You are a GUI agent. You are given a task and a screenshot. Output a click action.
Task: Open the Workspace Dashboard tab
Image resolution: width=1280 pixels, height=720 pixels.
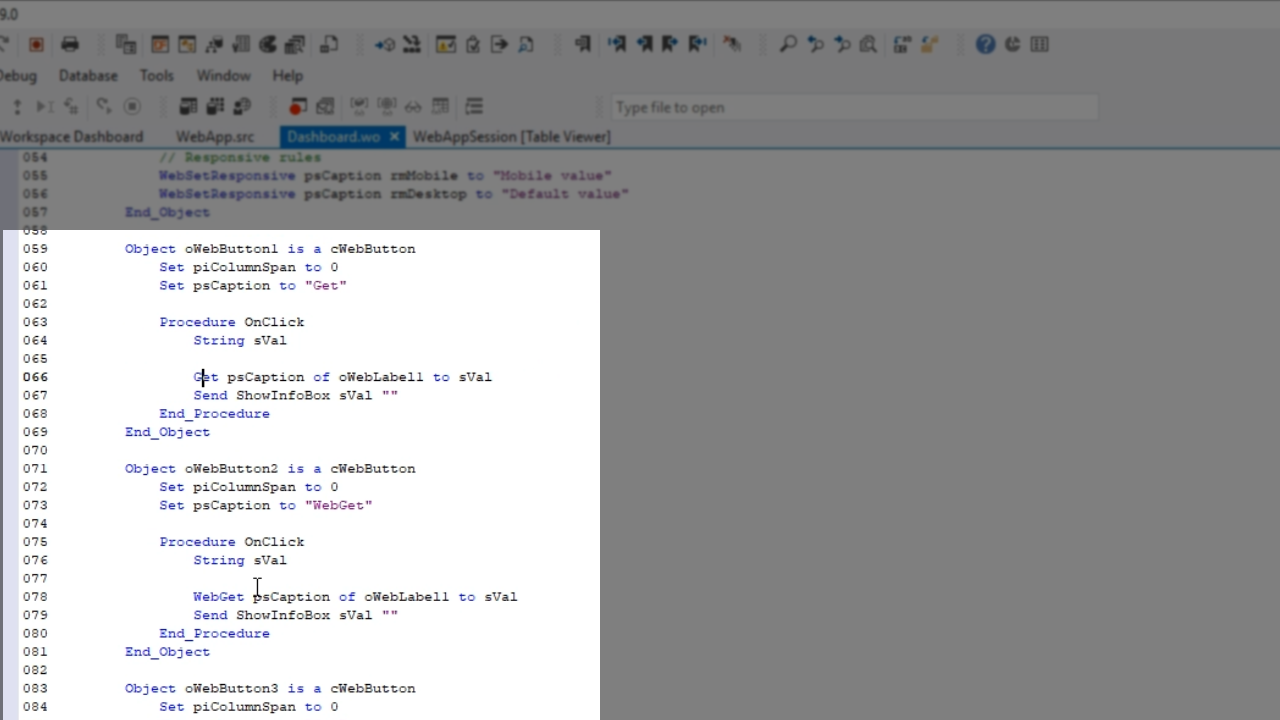click(72, 136)
